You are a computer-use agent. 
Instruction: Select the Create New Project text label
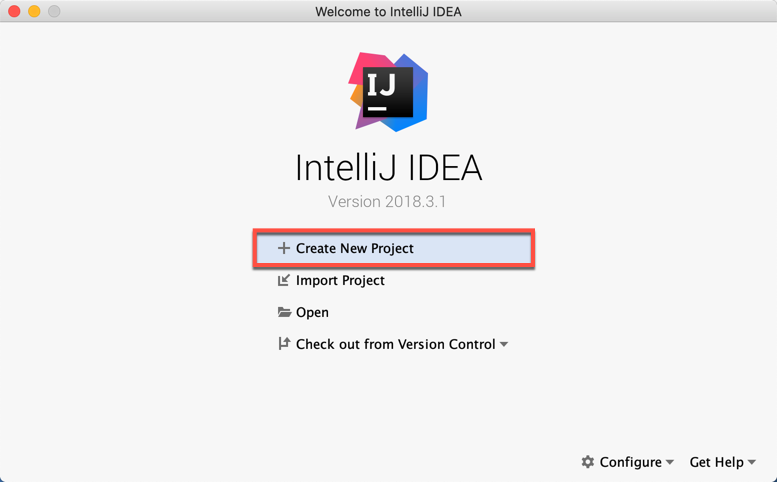(x=355, y=248)
